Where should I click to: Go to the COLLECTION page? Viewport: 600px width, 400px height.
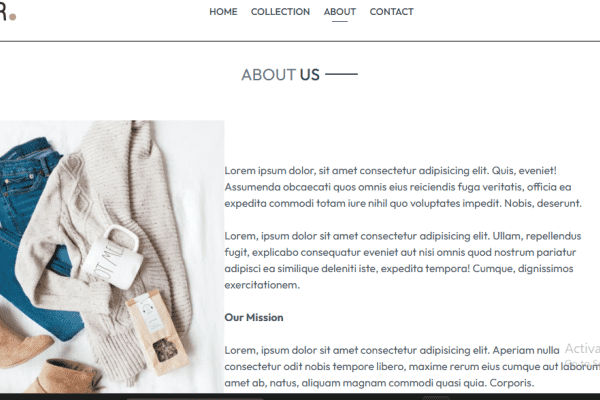(x=280, y=12)
